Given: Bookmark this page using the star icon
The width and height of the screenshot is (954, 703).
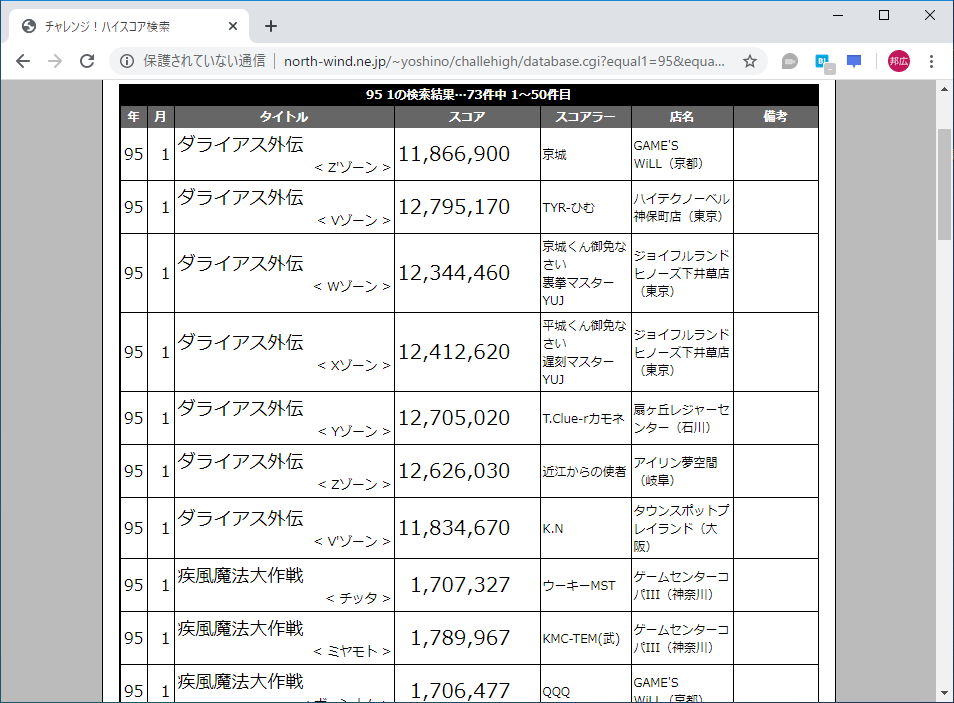Looking at the screenshot, I should point(749,60).
